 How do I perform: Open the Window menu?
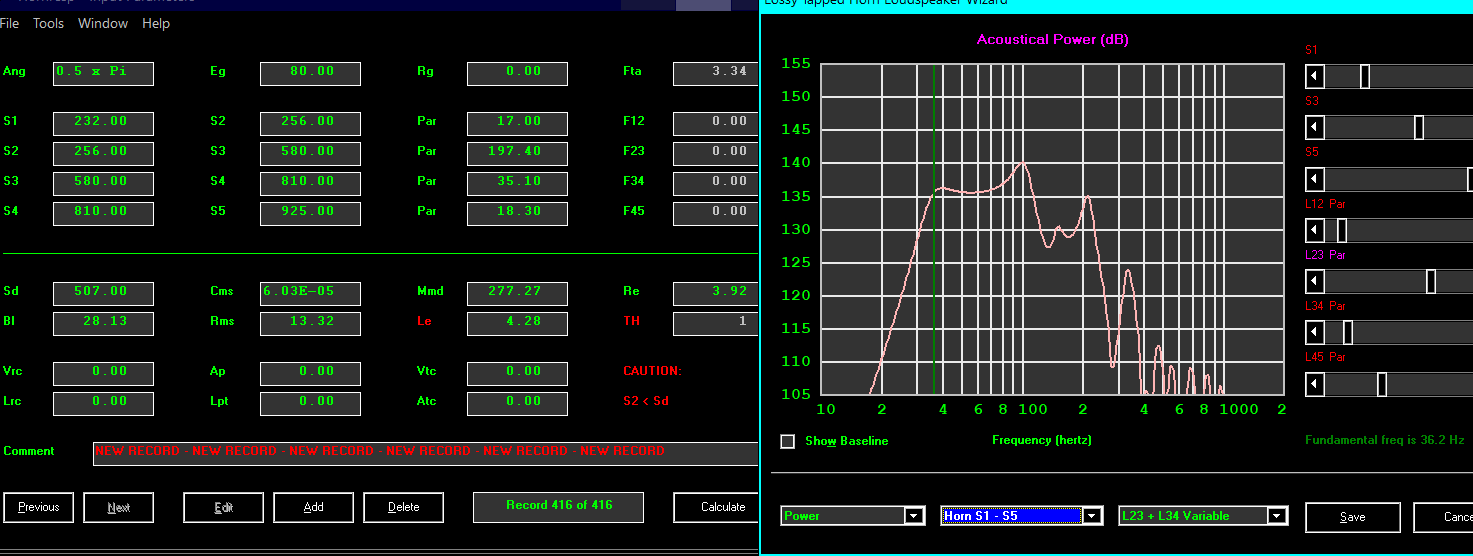coord(103,23)
